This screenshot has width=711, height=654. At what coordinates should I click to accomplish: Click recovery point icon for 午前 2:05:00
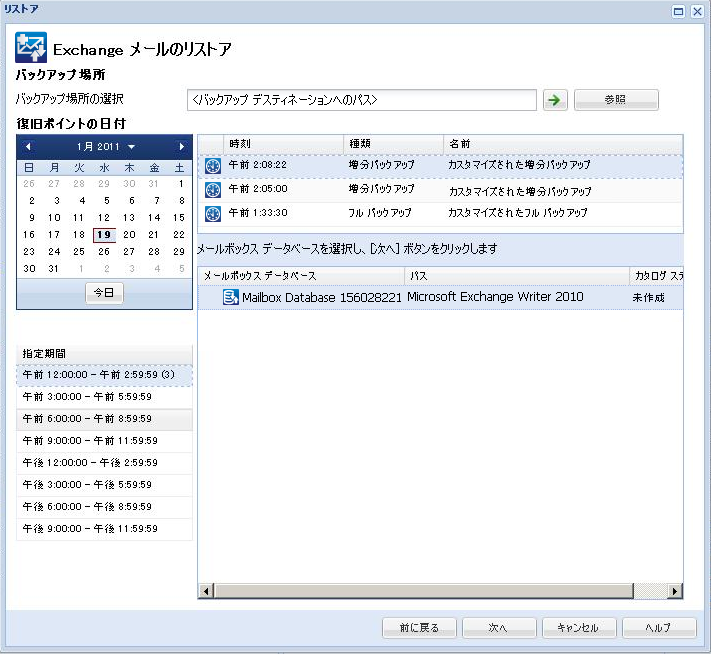coord(212,190)
